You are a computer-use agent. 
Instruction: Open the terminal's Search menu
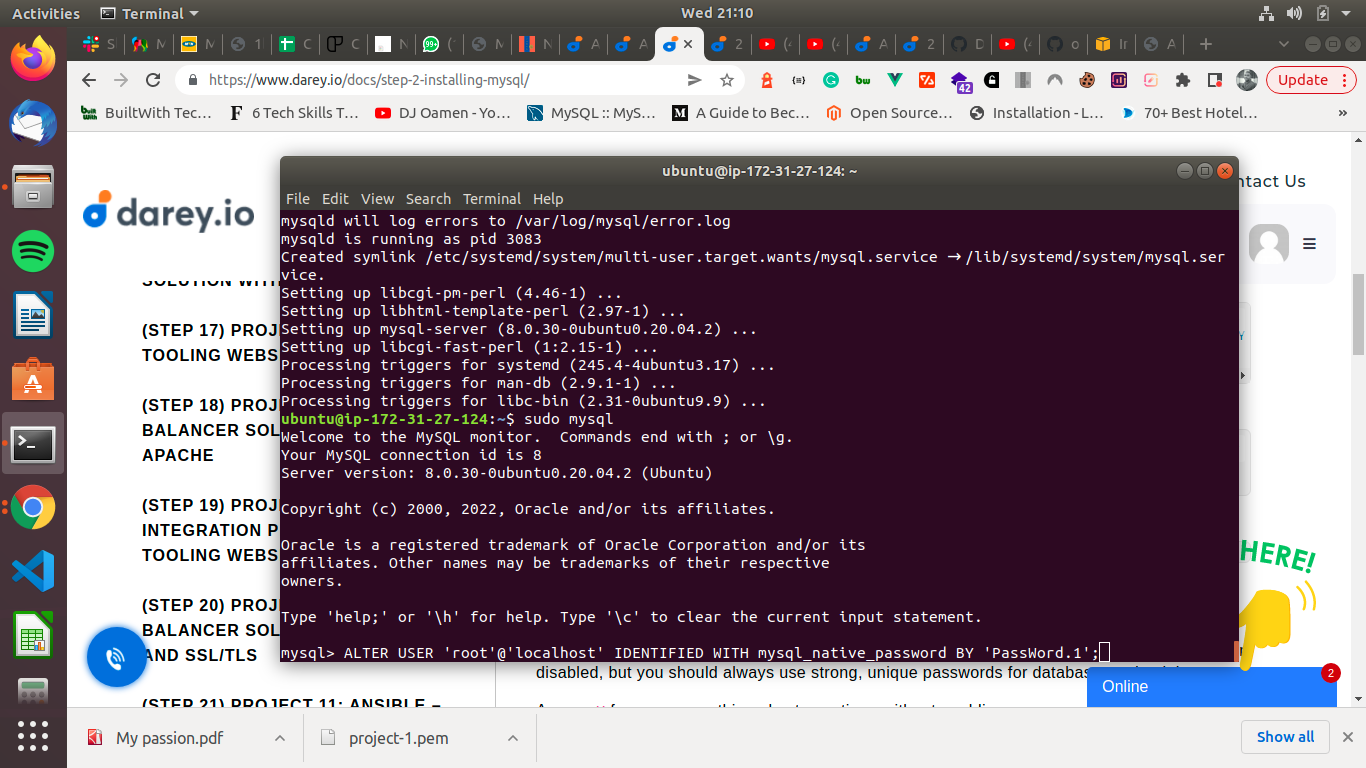(428, 198)
